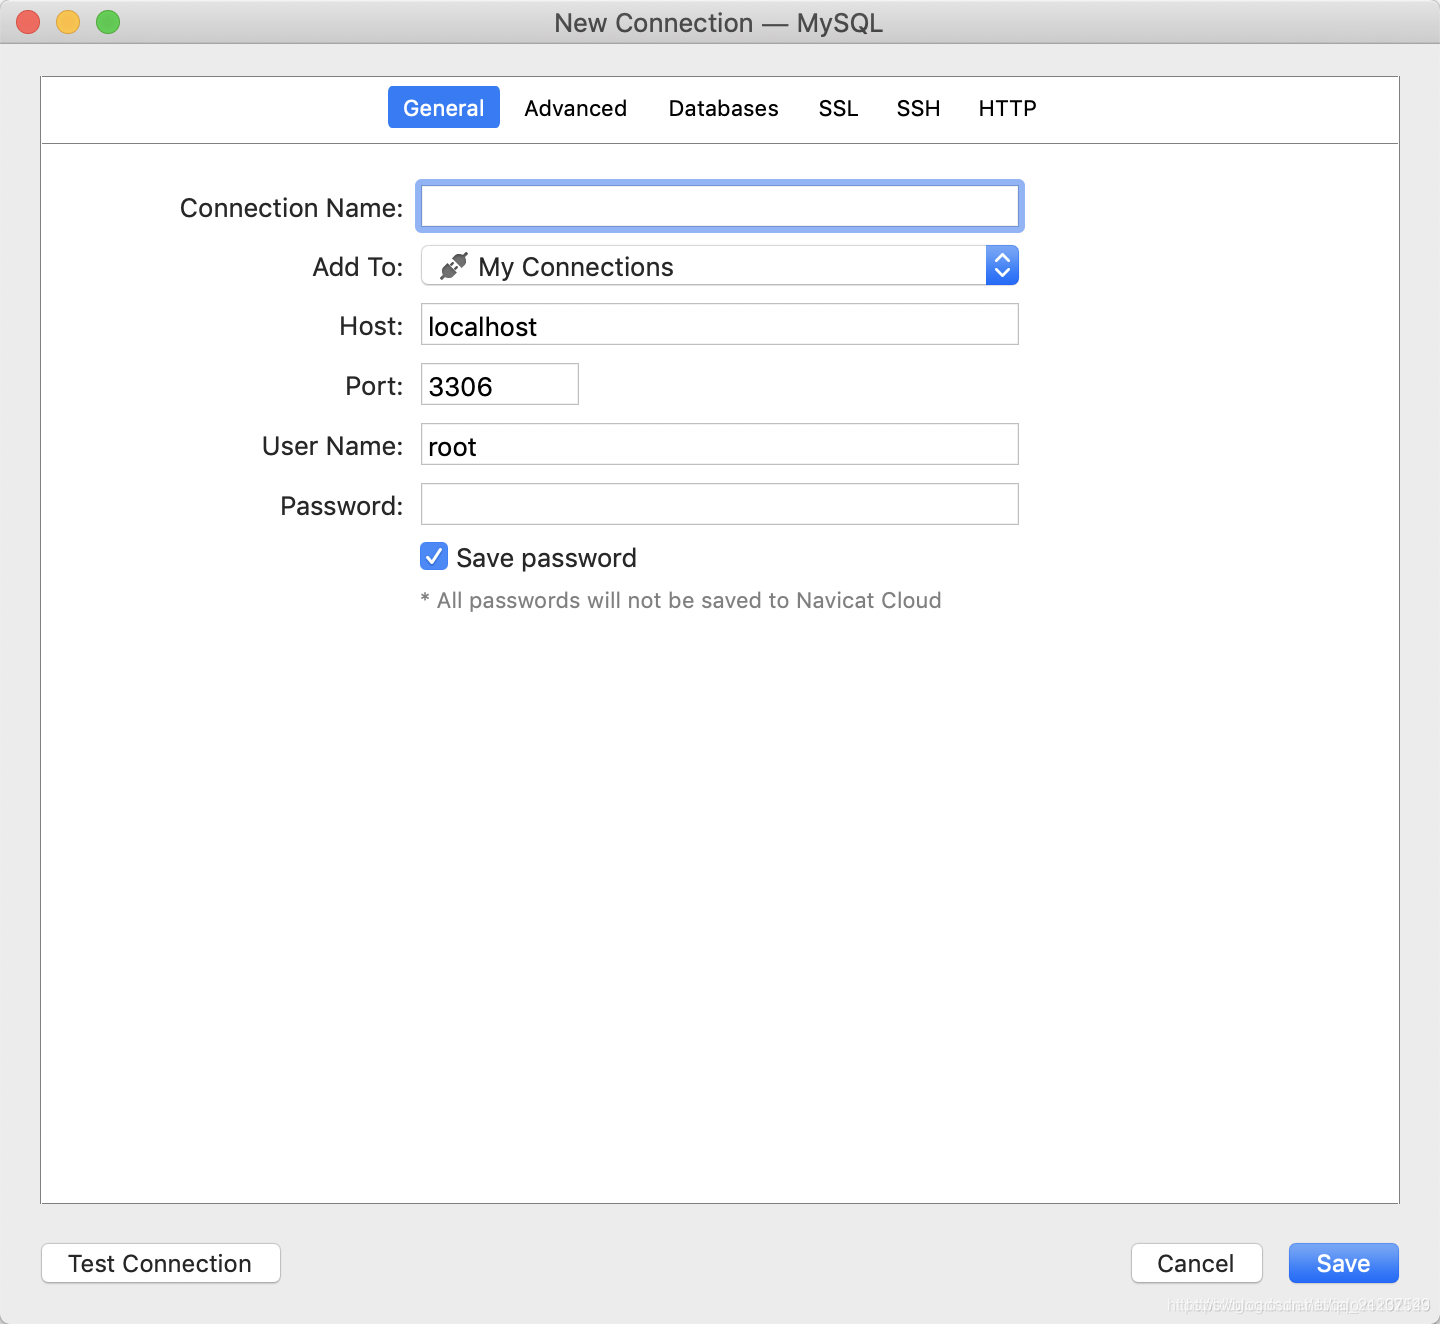Uncheck the Save password checkbox
1440x1324 pixels.
[x=434, y=557]
